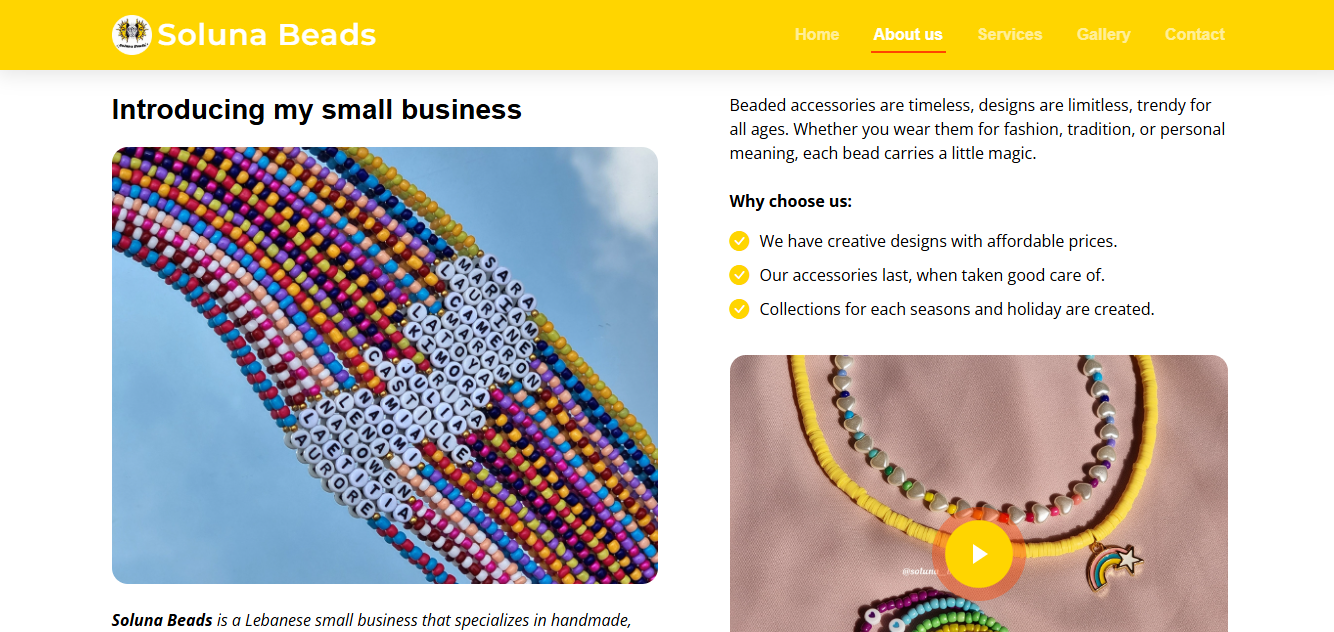Click checkmark icon beside accessories last line

(x=739, y=275)
